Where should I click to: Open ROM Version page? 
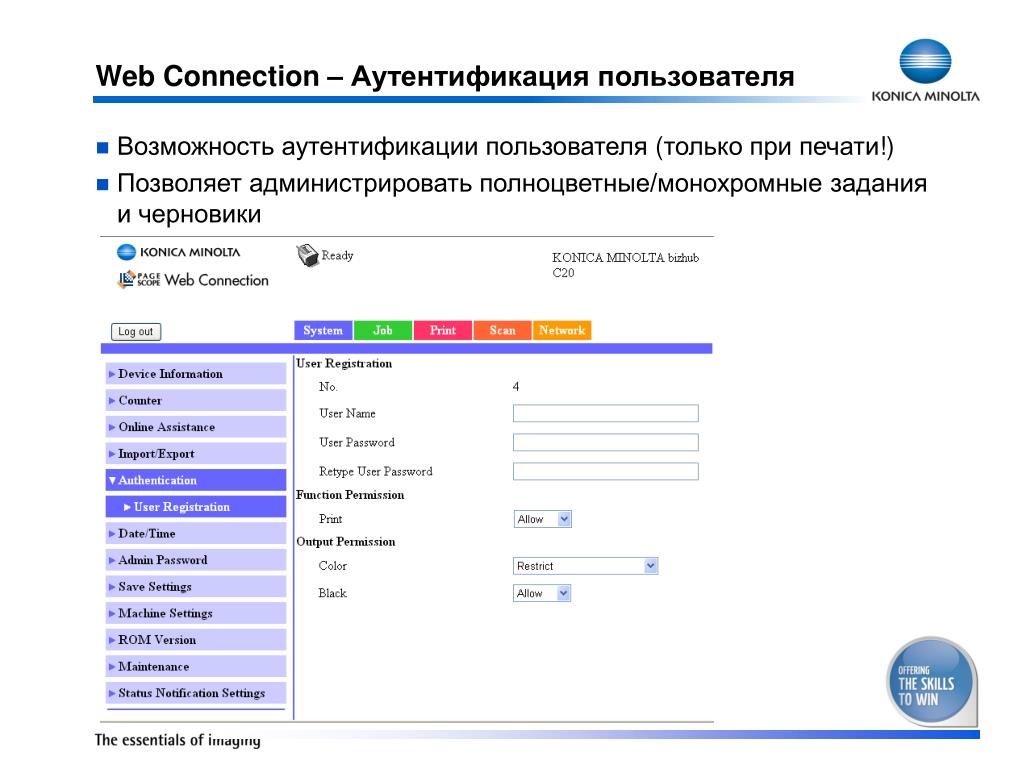tap(196, 639)
